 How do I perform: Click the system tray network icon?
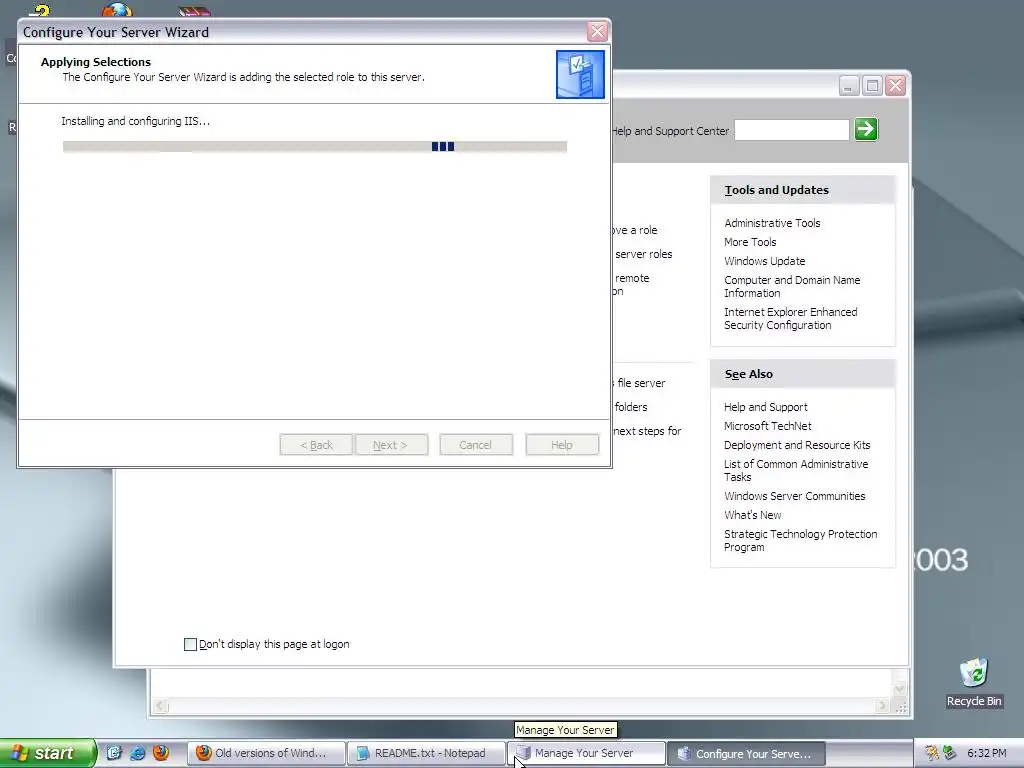[950, 753]
